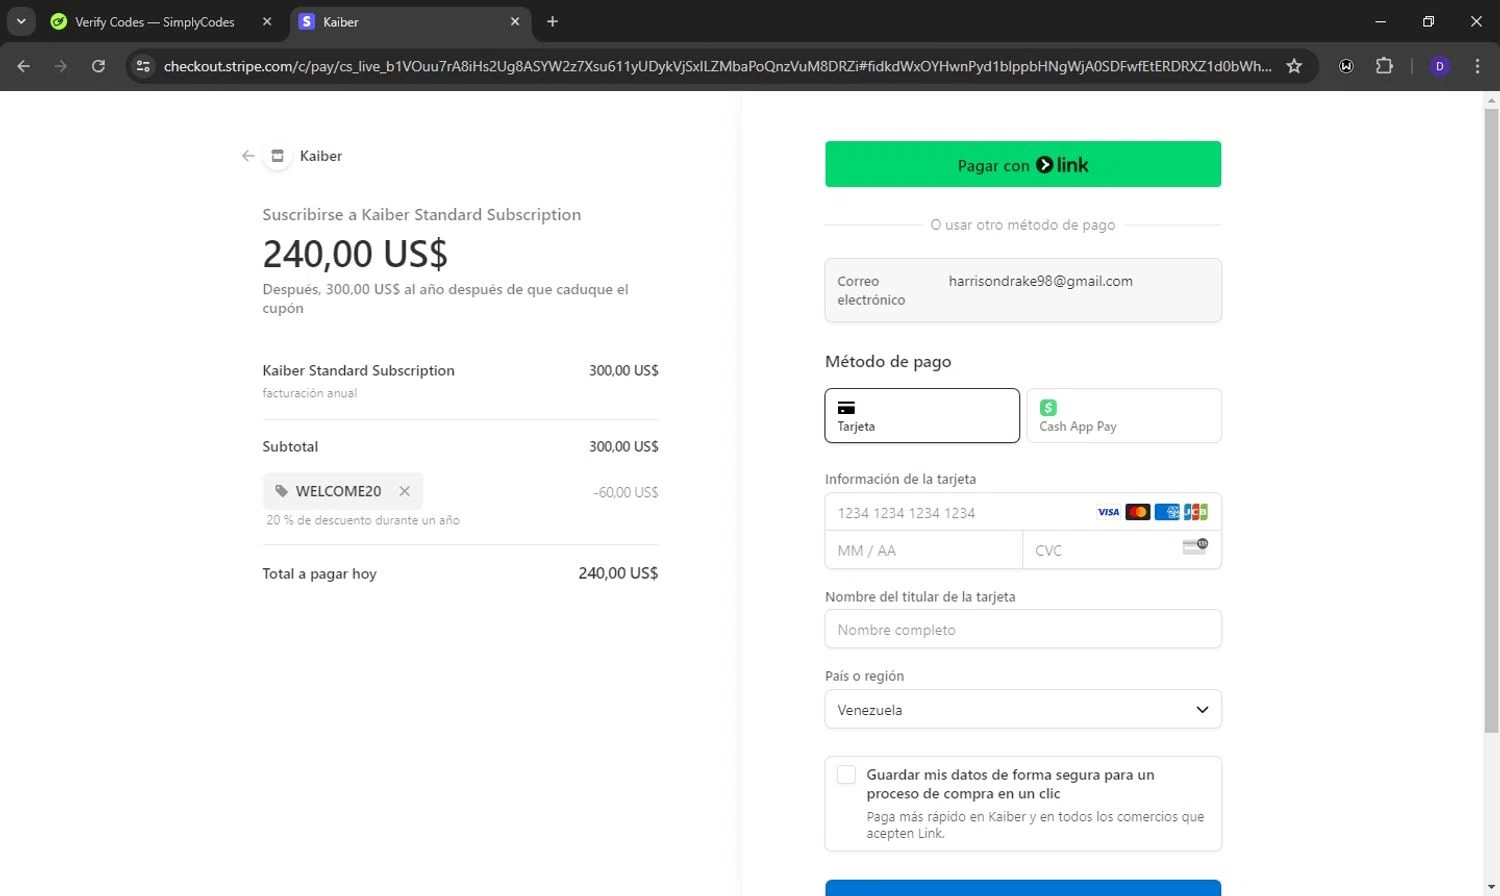Go back using the arrow beside Kaiber
The height and width of the screenshot is (896, 1500).
pos(248,156)
